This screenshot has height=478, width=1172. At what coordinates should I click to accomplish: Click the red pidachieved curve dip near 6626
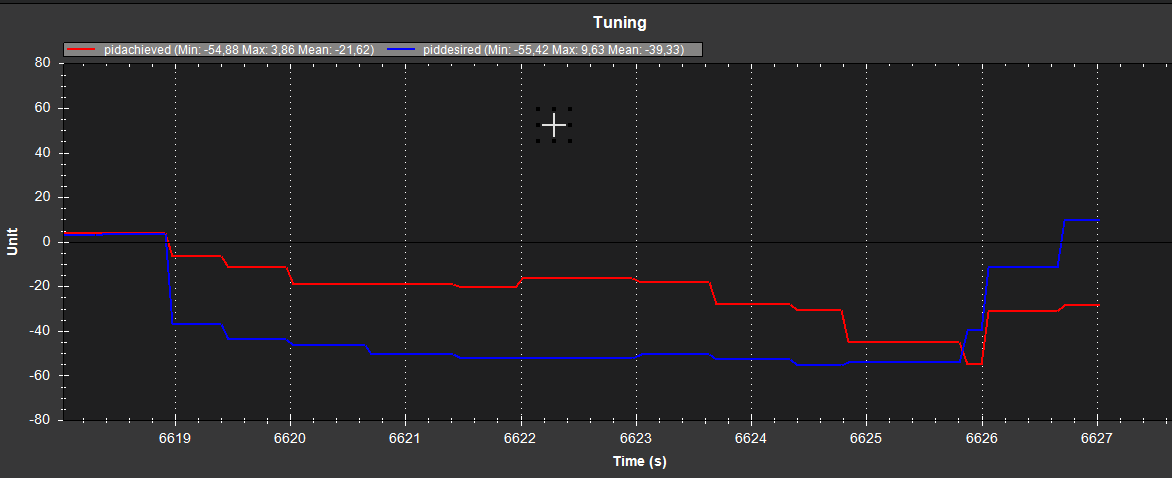[x=974, y=364]
